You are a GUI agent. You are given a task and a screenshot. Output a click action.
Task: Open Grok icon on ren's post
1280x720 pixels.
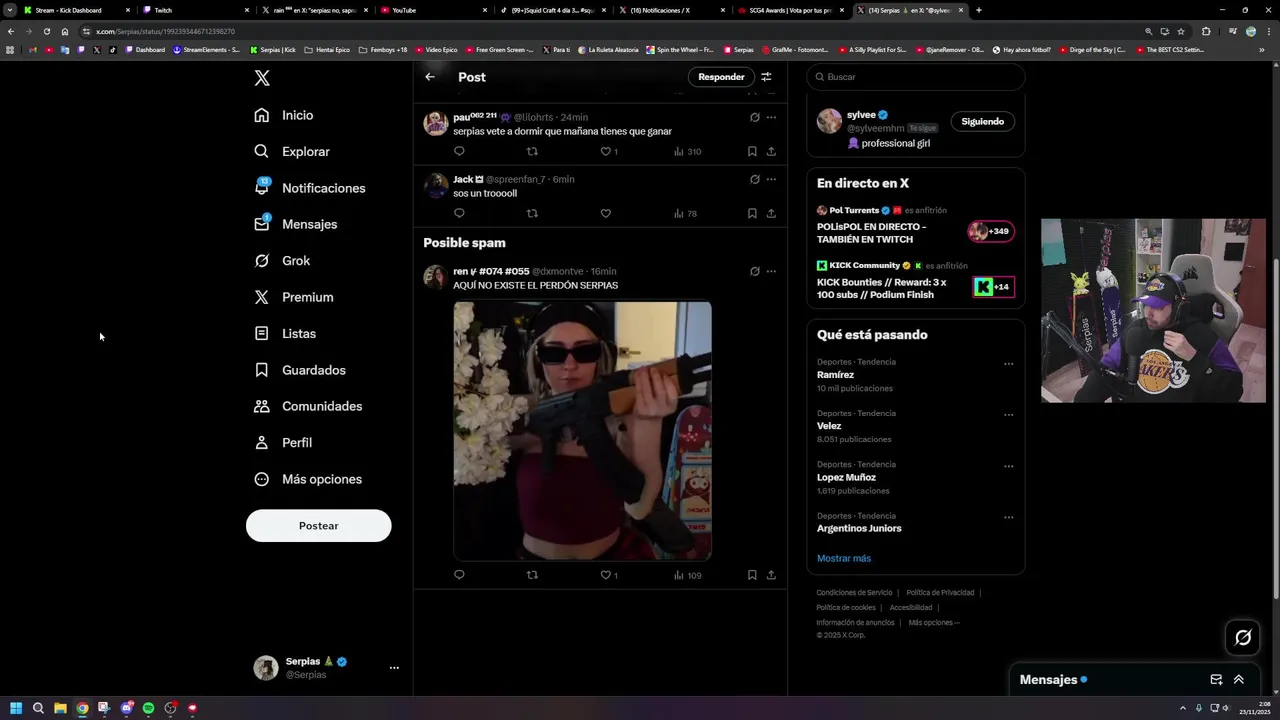[755, 271]
